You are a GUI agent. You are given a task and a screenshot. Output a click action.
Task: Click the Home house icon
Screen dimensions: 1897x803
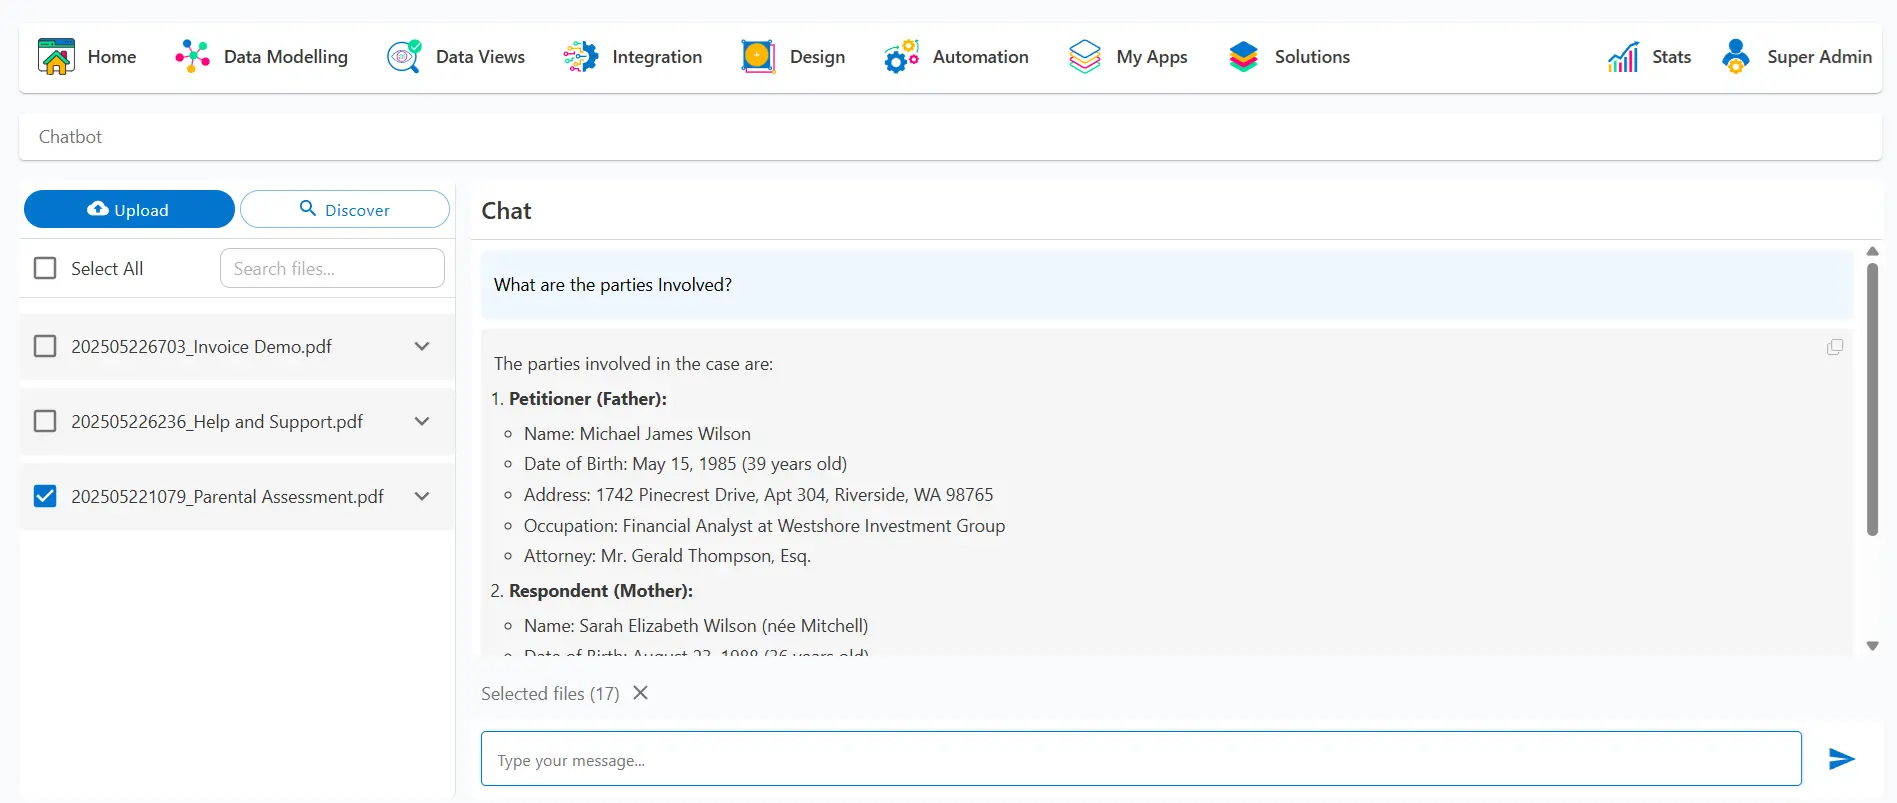(x=56, y=57)
